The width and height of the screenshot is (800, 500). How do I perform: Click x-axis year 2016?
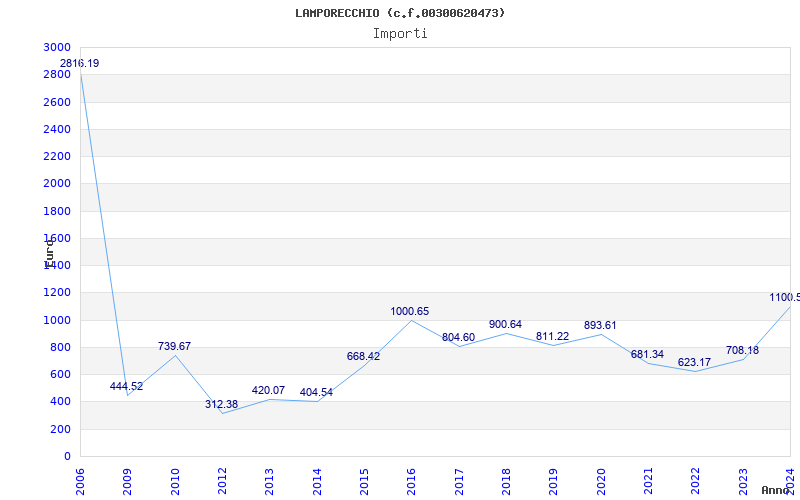(412, 481)
